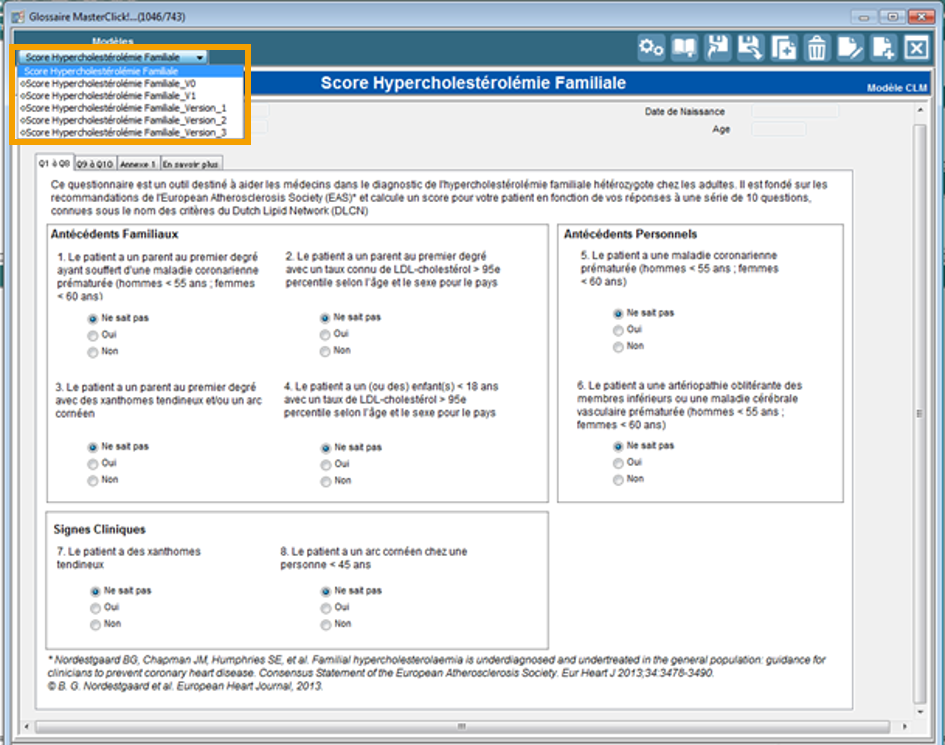Screen dimensions: 945x745
Task: Duplicate the model using the copy-plus icon
Action: (784, 48)
